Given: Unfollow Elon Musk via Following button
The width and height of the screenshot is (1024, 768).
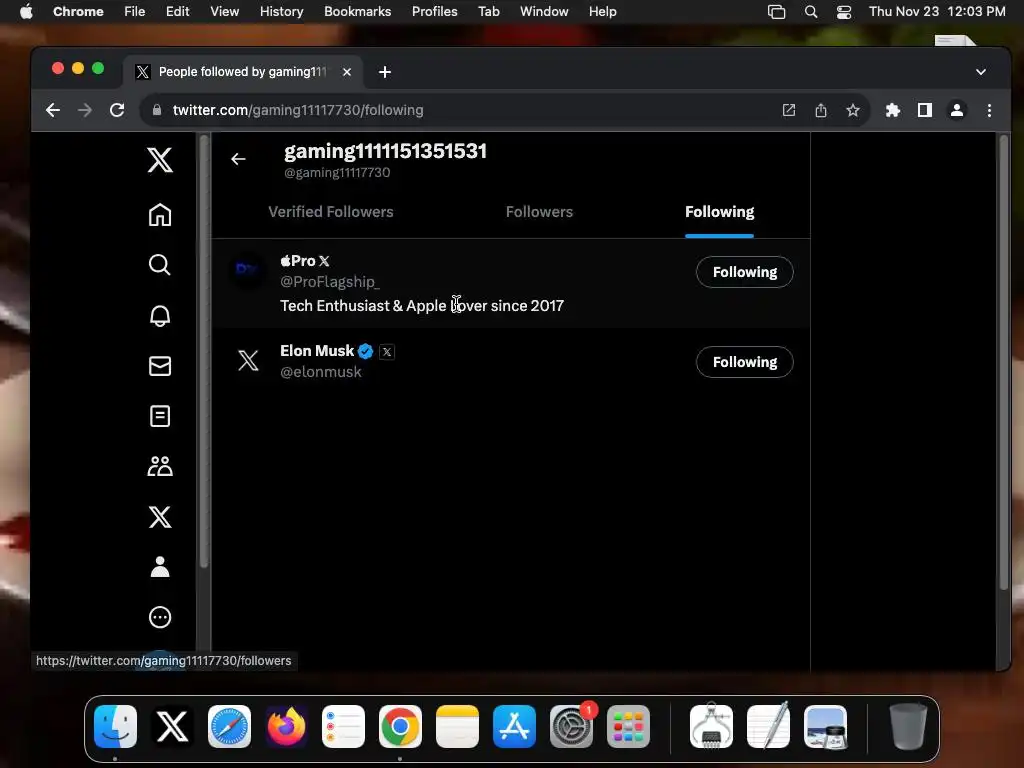Looking at the screenshot, I should click(744, 362).
